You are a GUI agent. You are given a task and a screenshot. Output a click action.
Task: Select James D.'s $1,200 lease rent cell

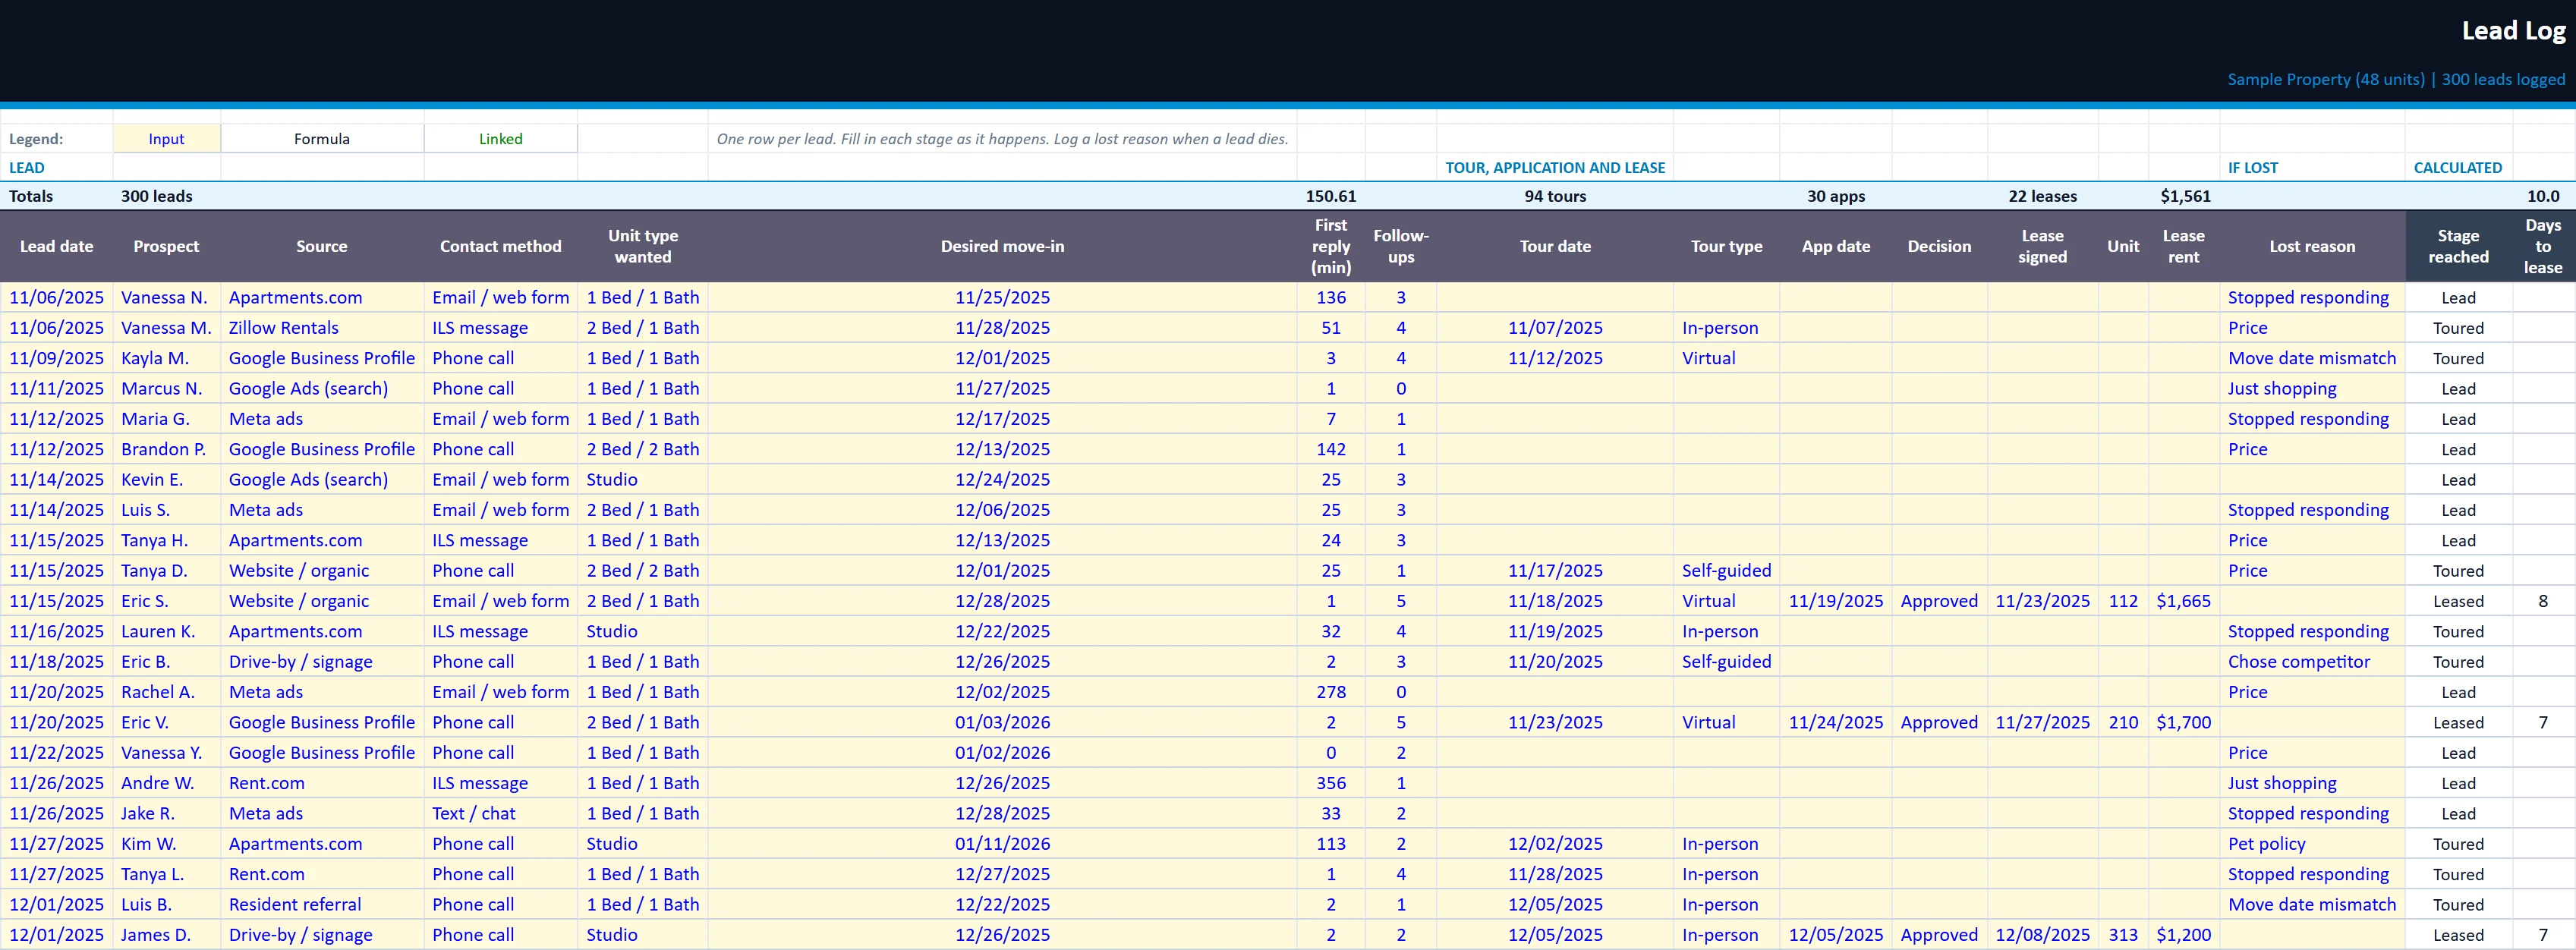point(2184,934)
